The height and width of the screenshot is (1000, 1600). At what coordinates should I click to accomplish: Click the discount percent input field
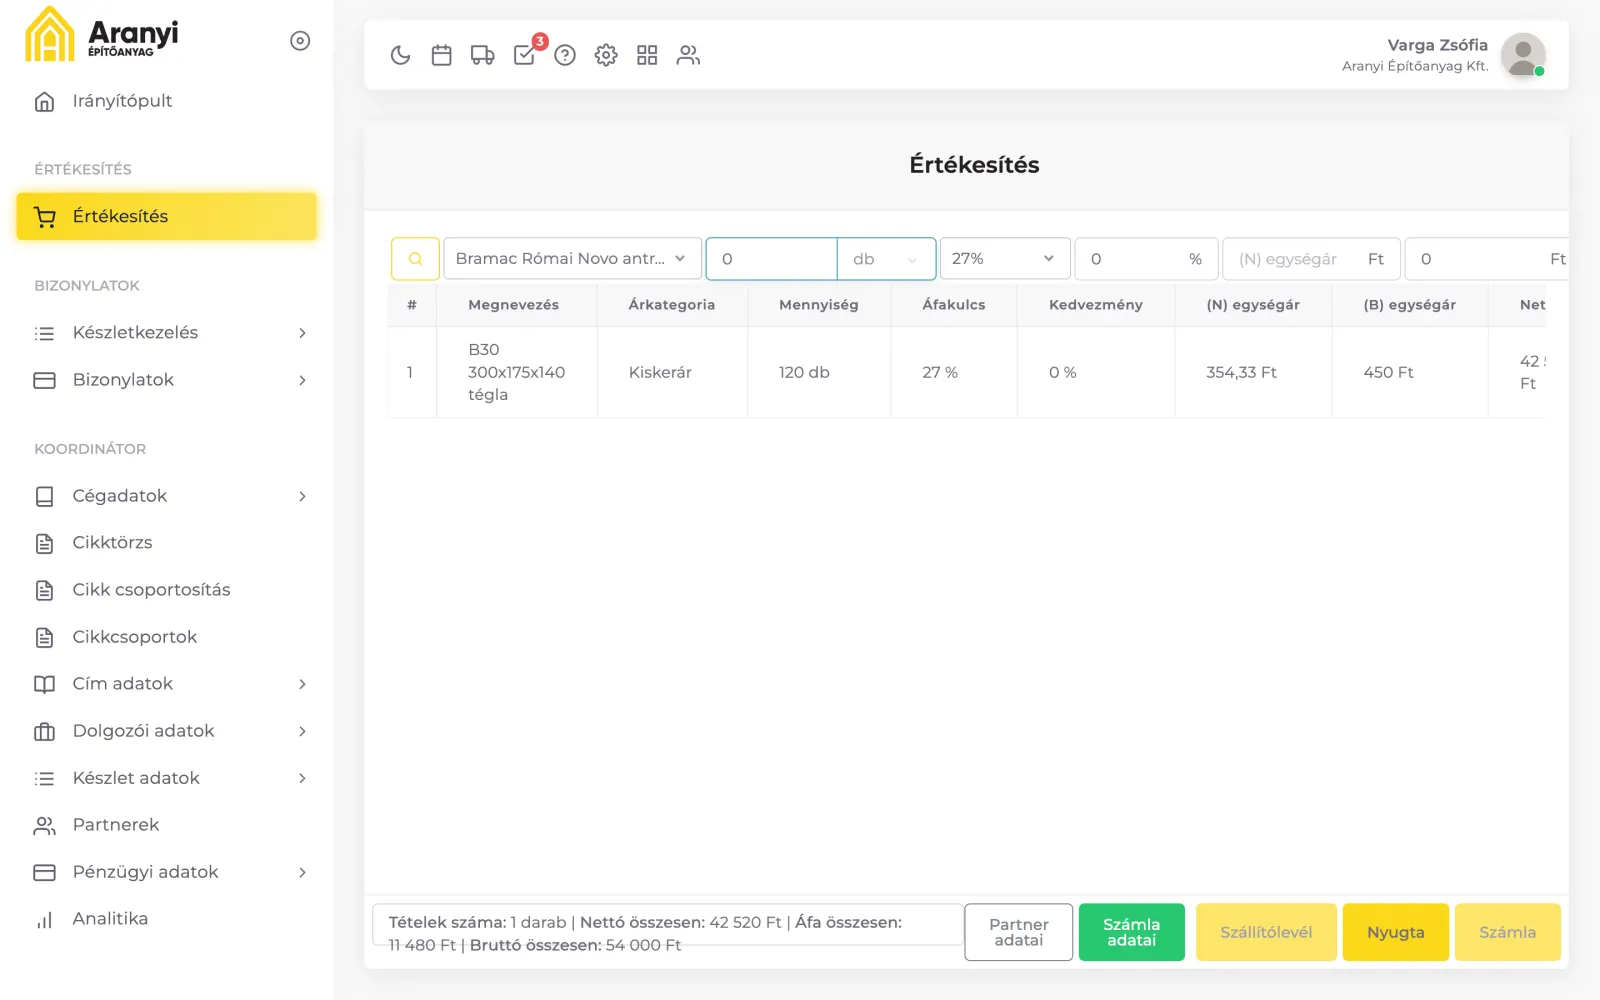(1146, 259)
